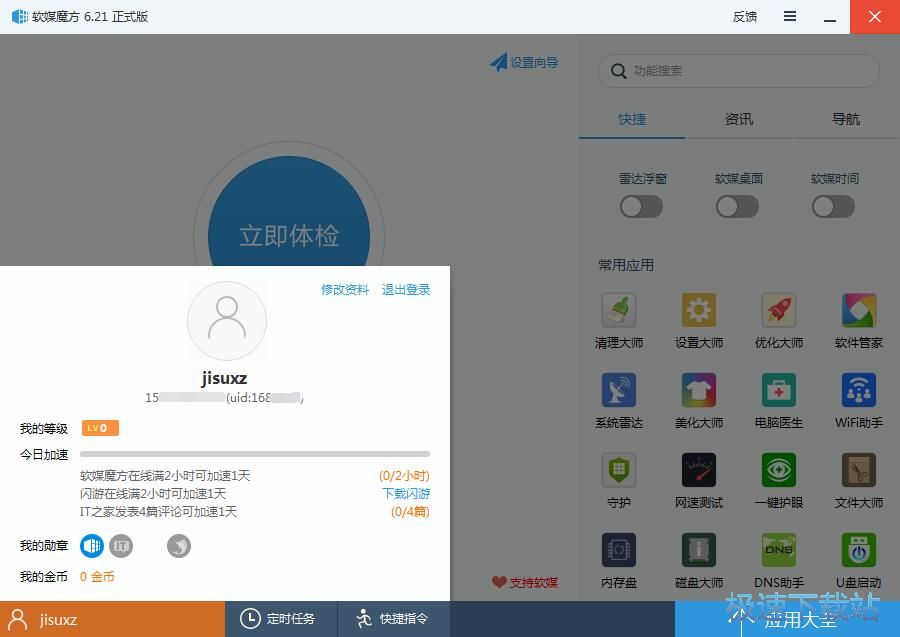
Task: Click the grey 闪游 medal badge
Action: tap(179, 546)
